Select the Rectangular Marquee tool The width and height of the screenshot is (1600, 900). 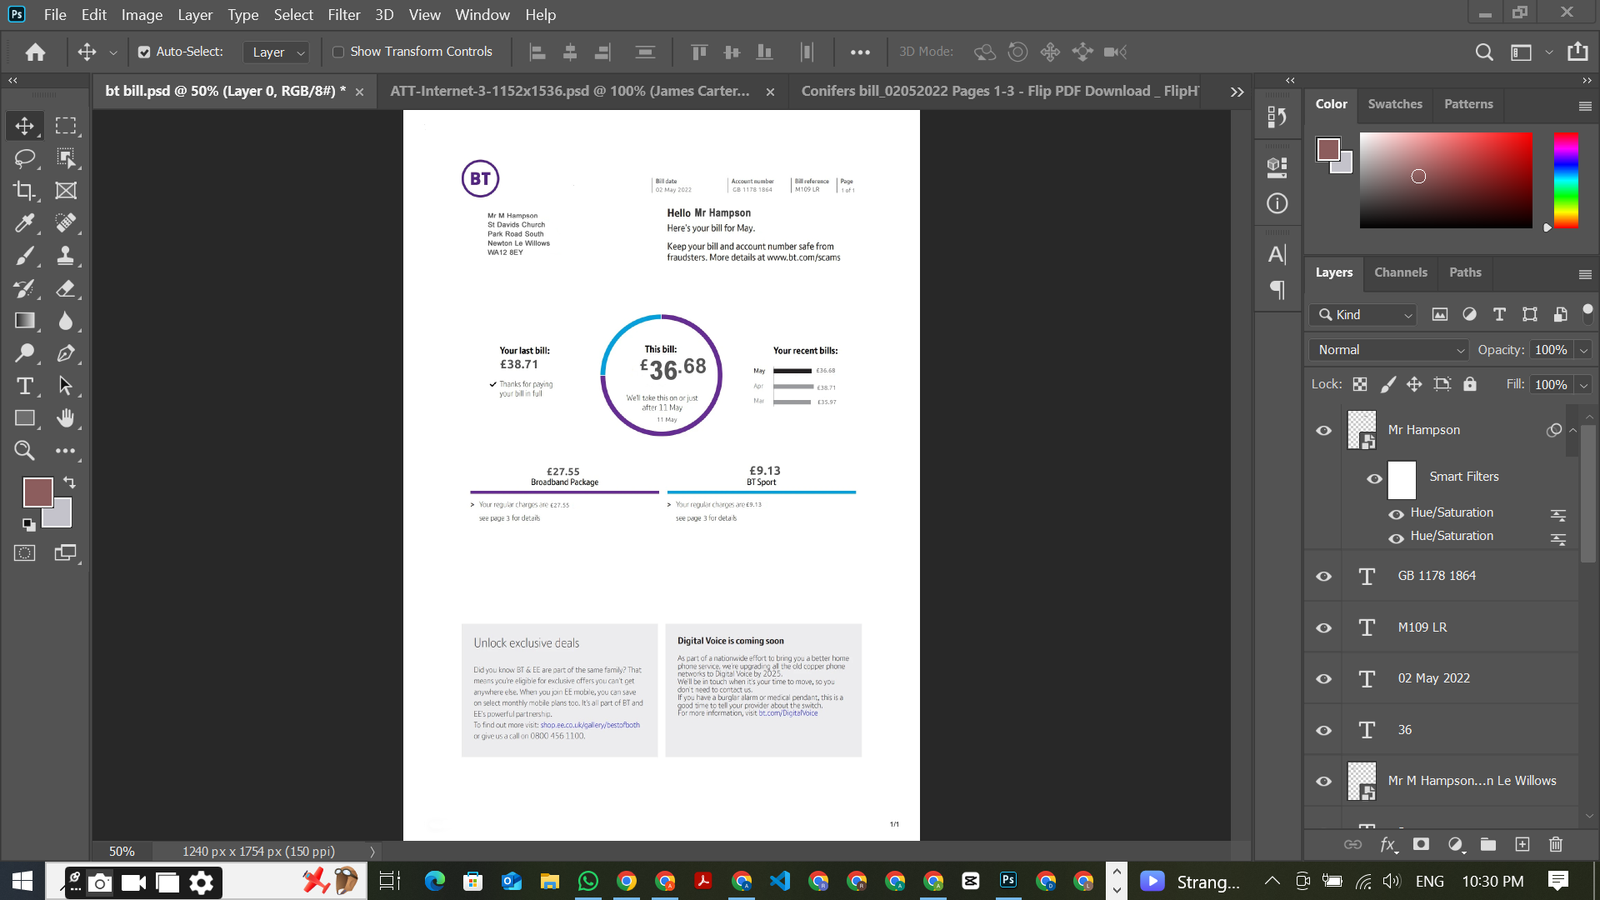tap(66, 126)
